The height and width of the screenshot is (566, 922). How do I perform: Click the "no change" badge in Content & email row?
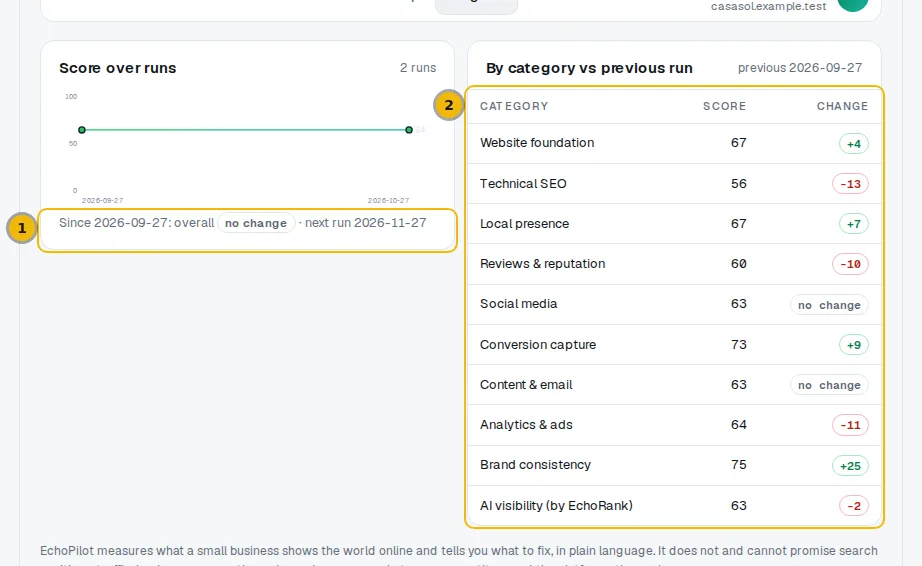(x=829, y=385)
